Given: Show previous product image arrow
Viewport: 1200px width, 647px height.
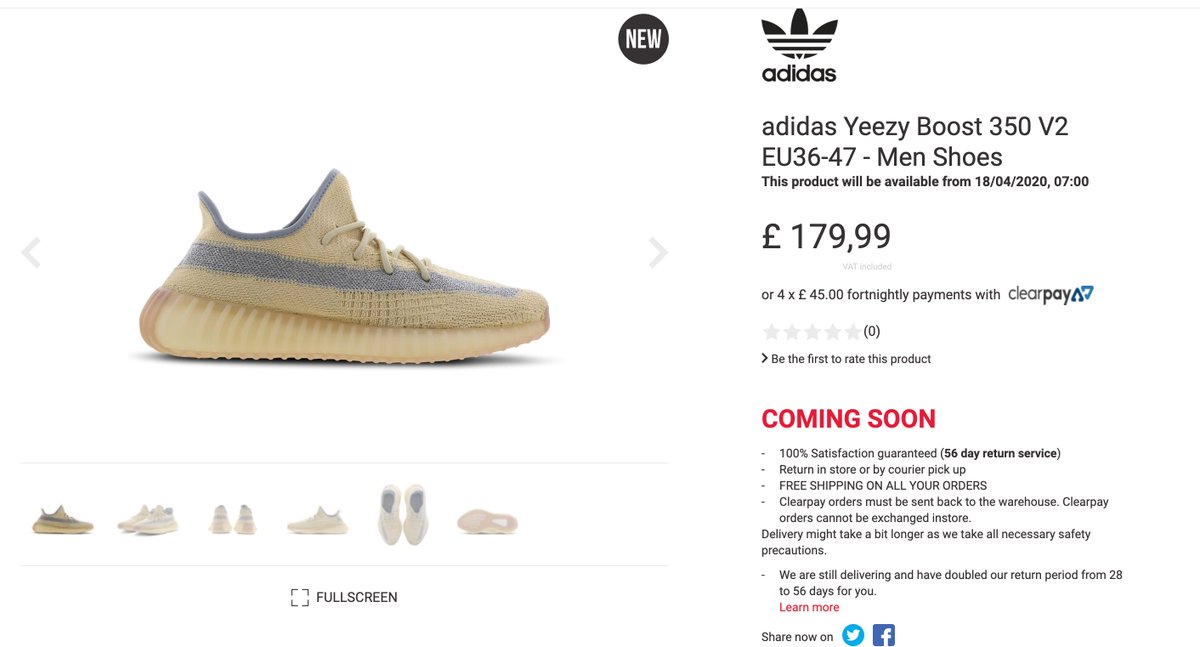Looking at the screenshot, I should [31, 253].
